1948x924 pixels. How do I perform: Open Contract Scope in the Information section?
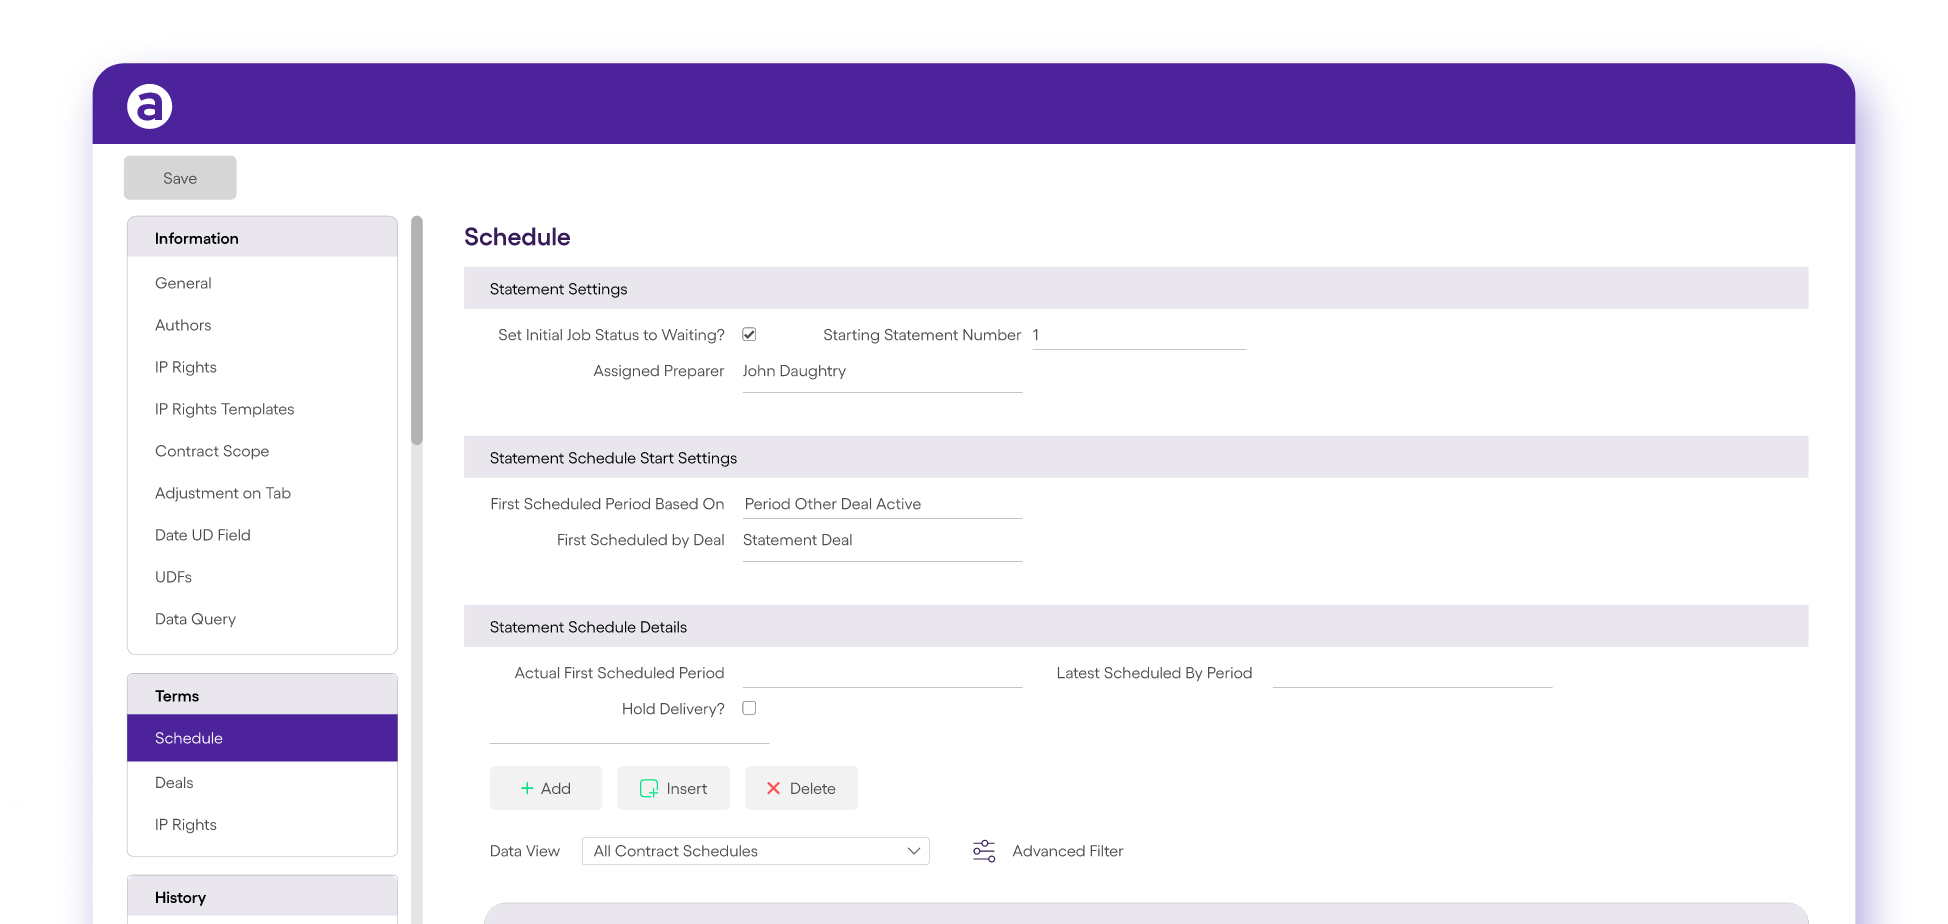tap(212, 451)
